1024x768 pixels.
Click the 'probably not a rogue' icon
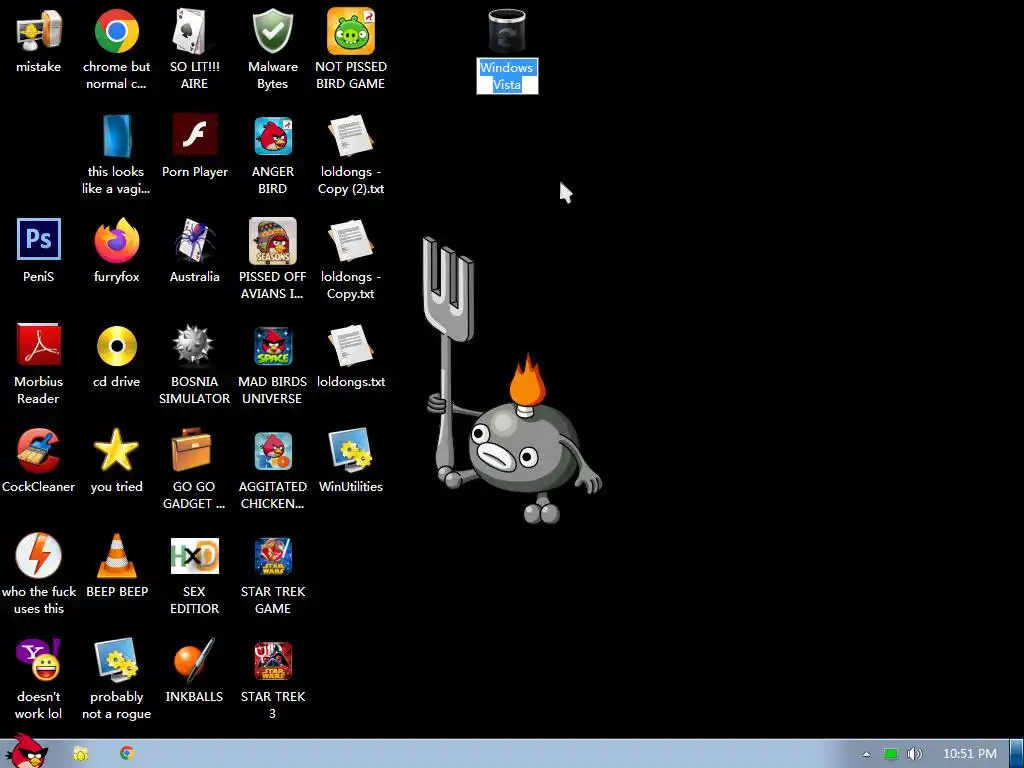116,660
